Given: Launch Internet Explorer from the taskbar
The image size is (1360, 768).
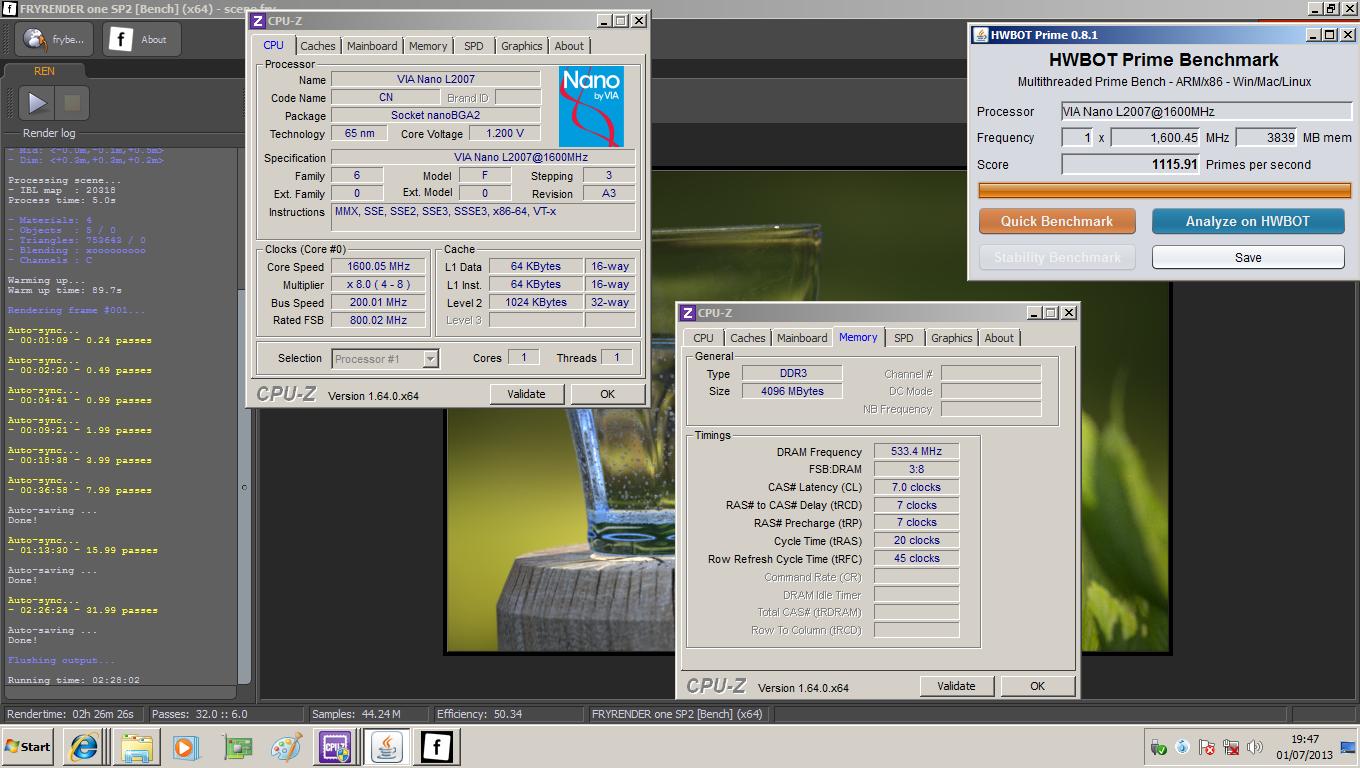Looking at the screenshot, I should tap(84, 747).
